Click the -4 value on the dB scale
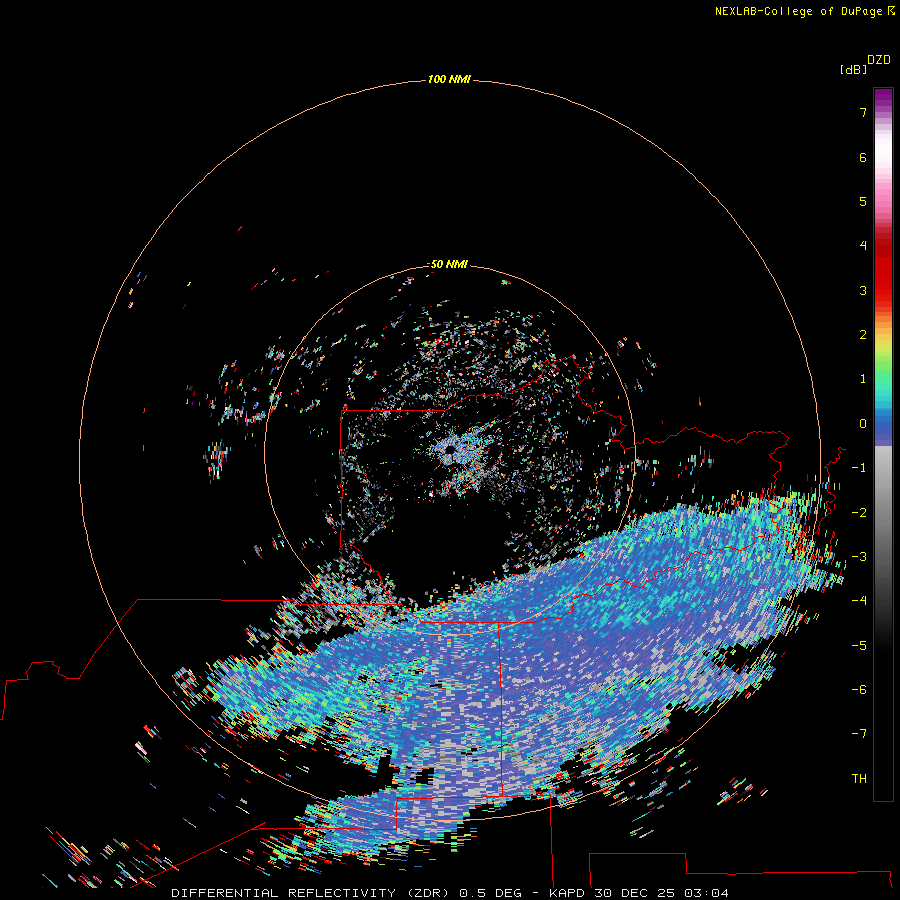 (x=859, y=601)
